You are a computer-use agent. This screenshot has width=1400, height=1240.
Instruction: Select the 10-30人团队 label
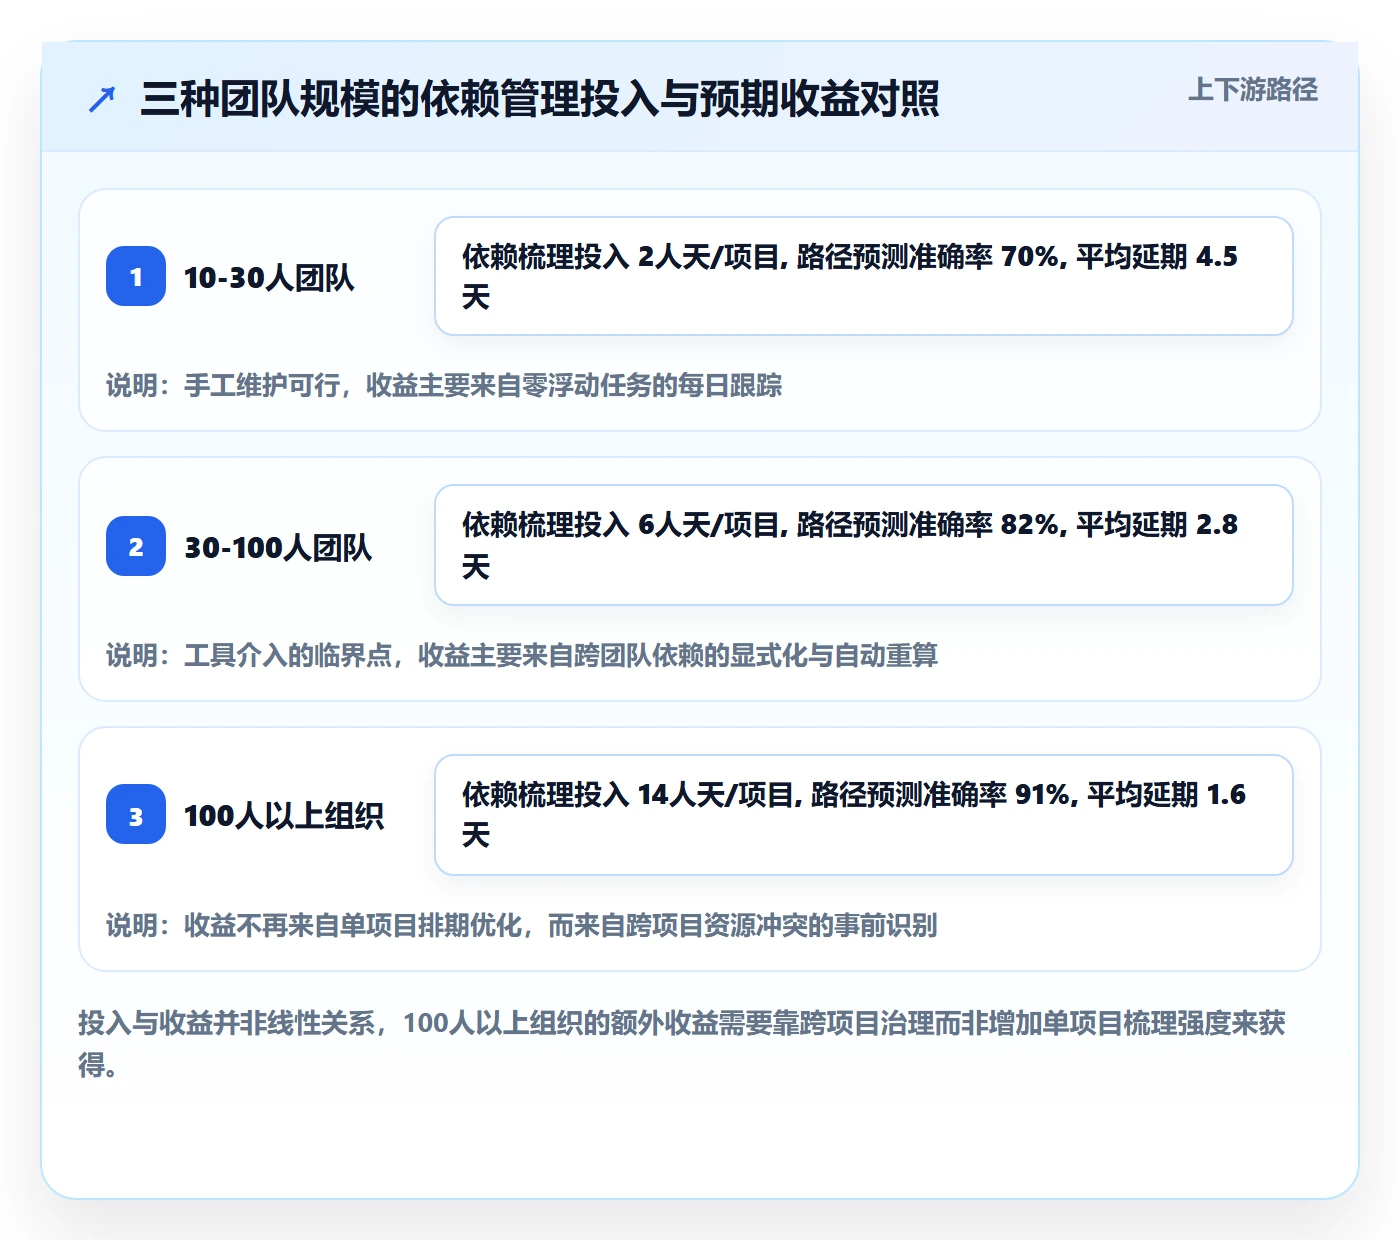tap(269, 277)
